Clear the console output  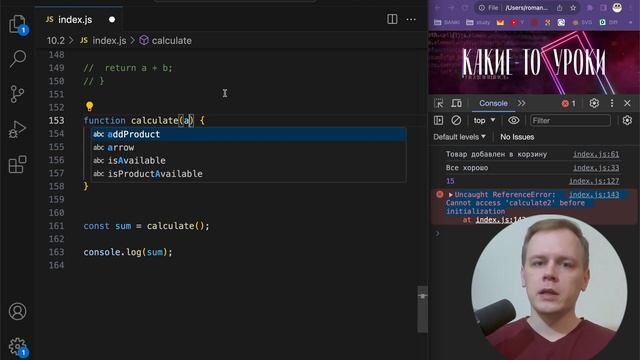[456, 120]
